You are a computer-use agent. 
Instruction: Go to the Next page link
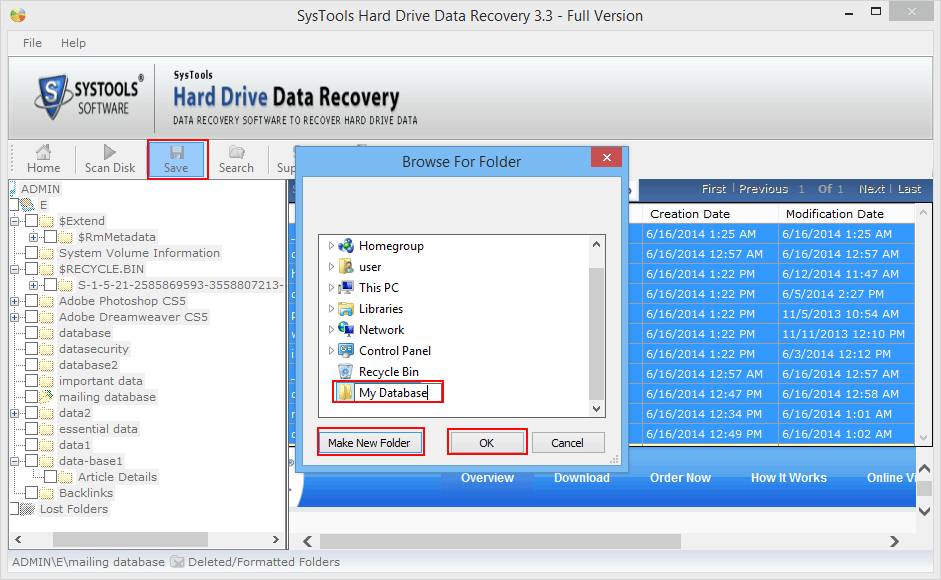(871, 189)
